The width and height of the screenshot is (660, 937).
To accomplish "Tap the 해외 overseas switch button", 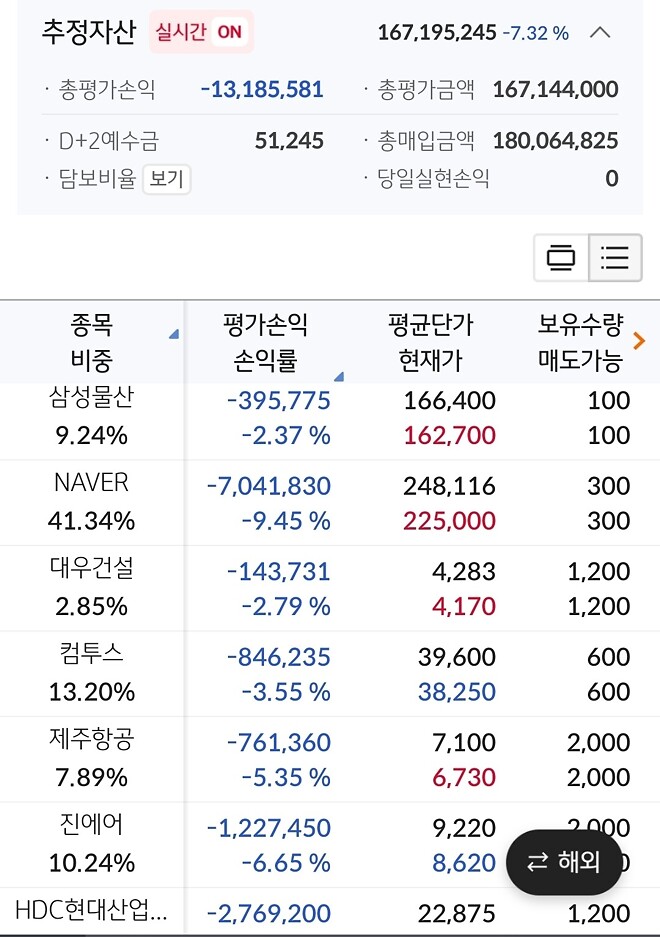I will (x=563, y=861).
